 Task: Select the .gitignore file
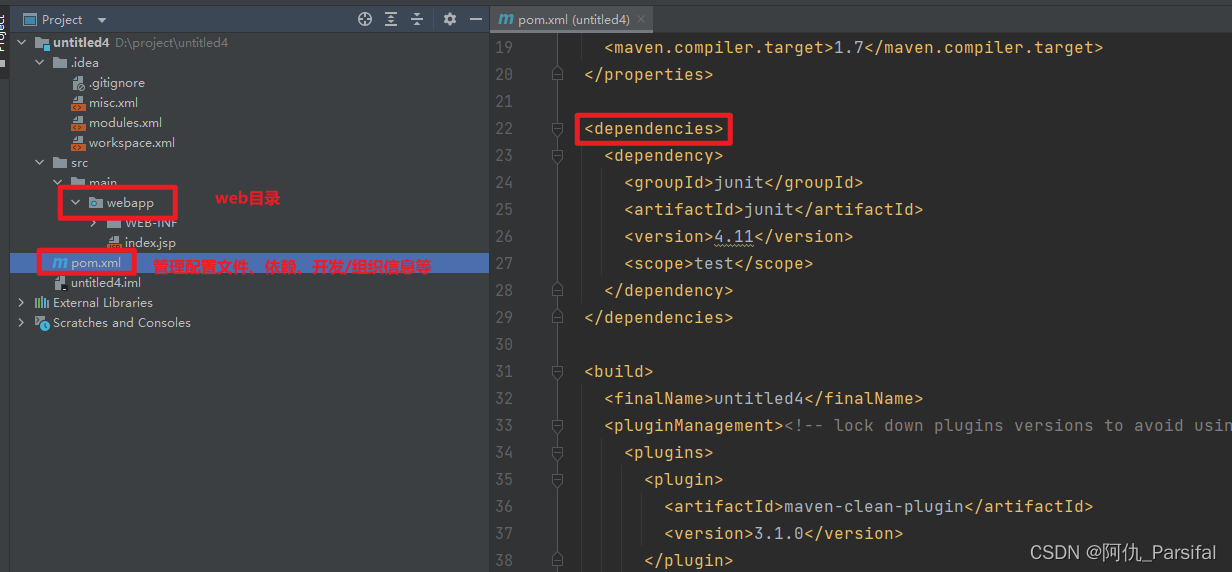coord(116,83)
